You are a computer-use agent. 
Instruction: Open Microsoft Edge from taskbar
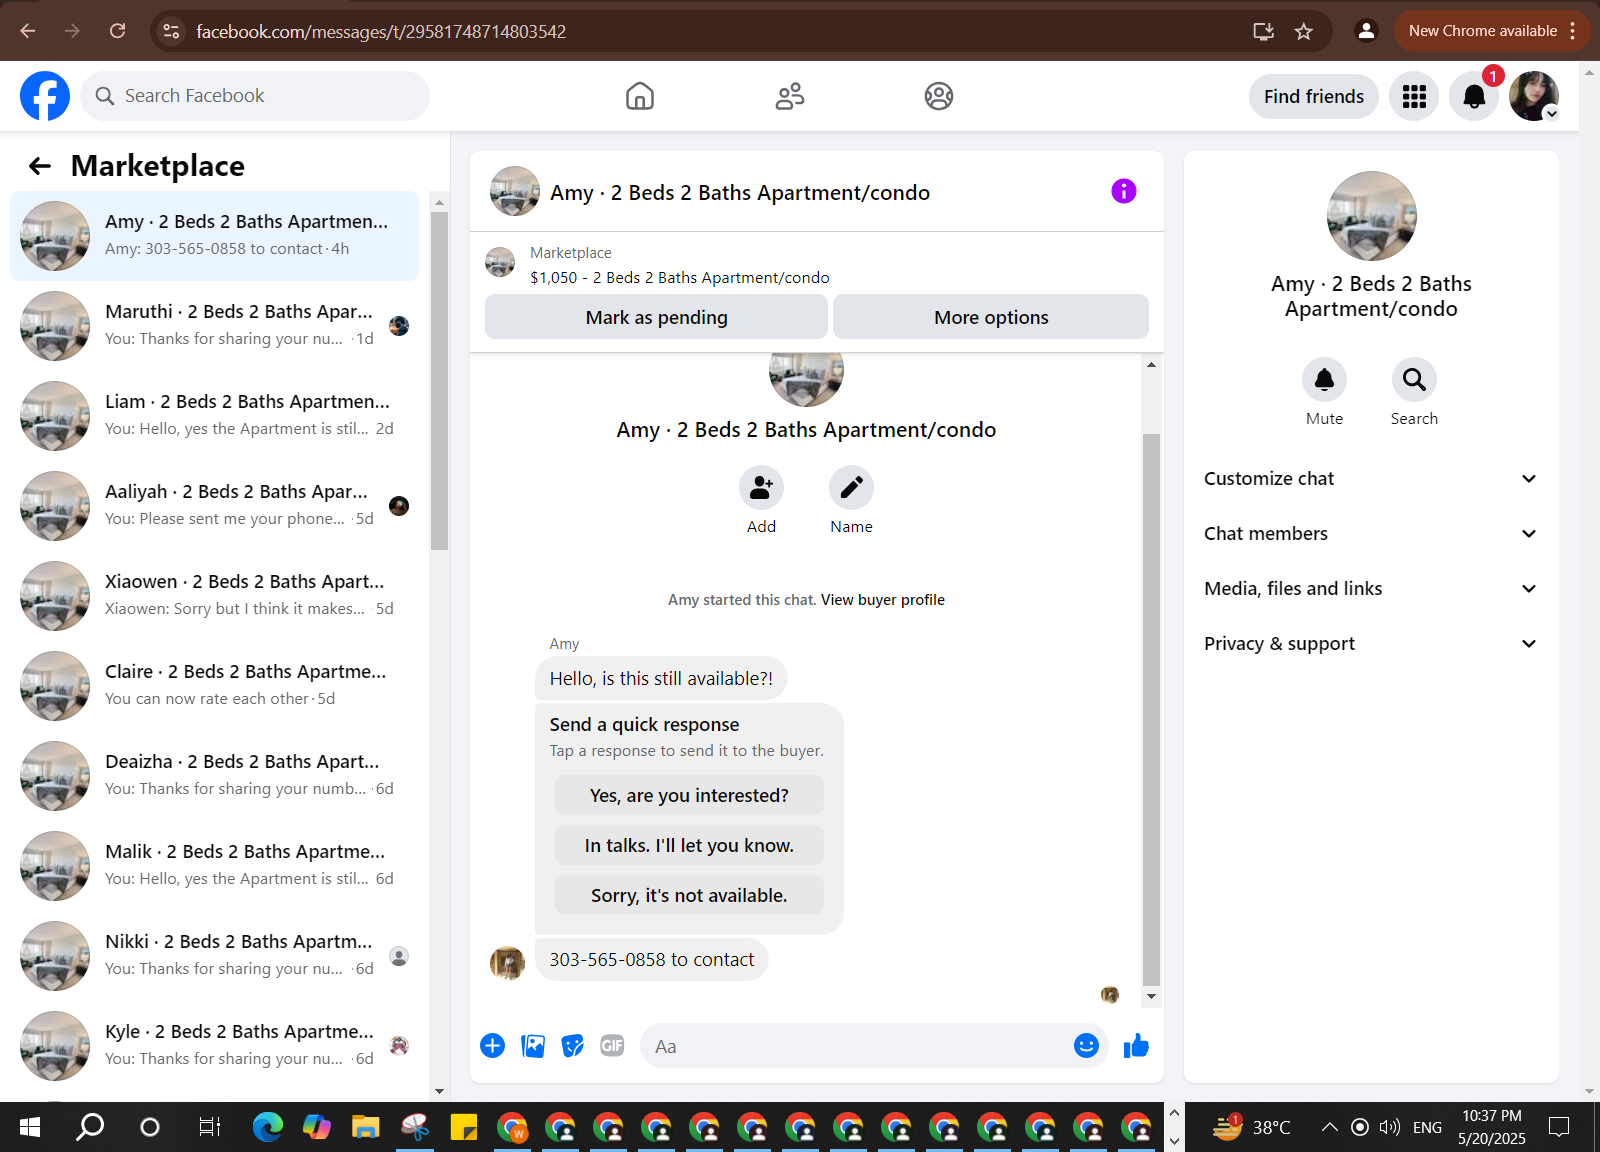pyautogui.click(x=267, y=1128)
